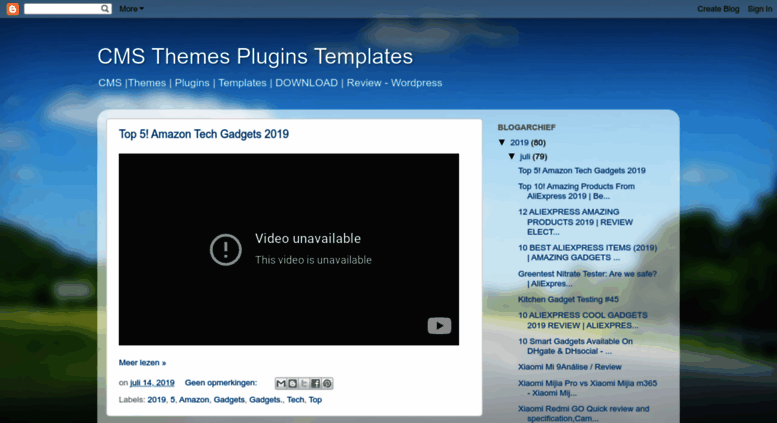Image resolution: width=777 pixels, height=423 pixels.
Task: Click the YouTube play logo on the video
Action: 439,325
